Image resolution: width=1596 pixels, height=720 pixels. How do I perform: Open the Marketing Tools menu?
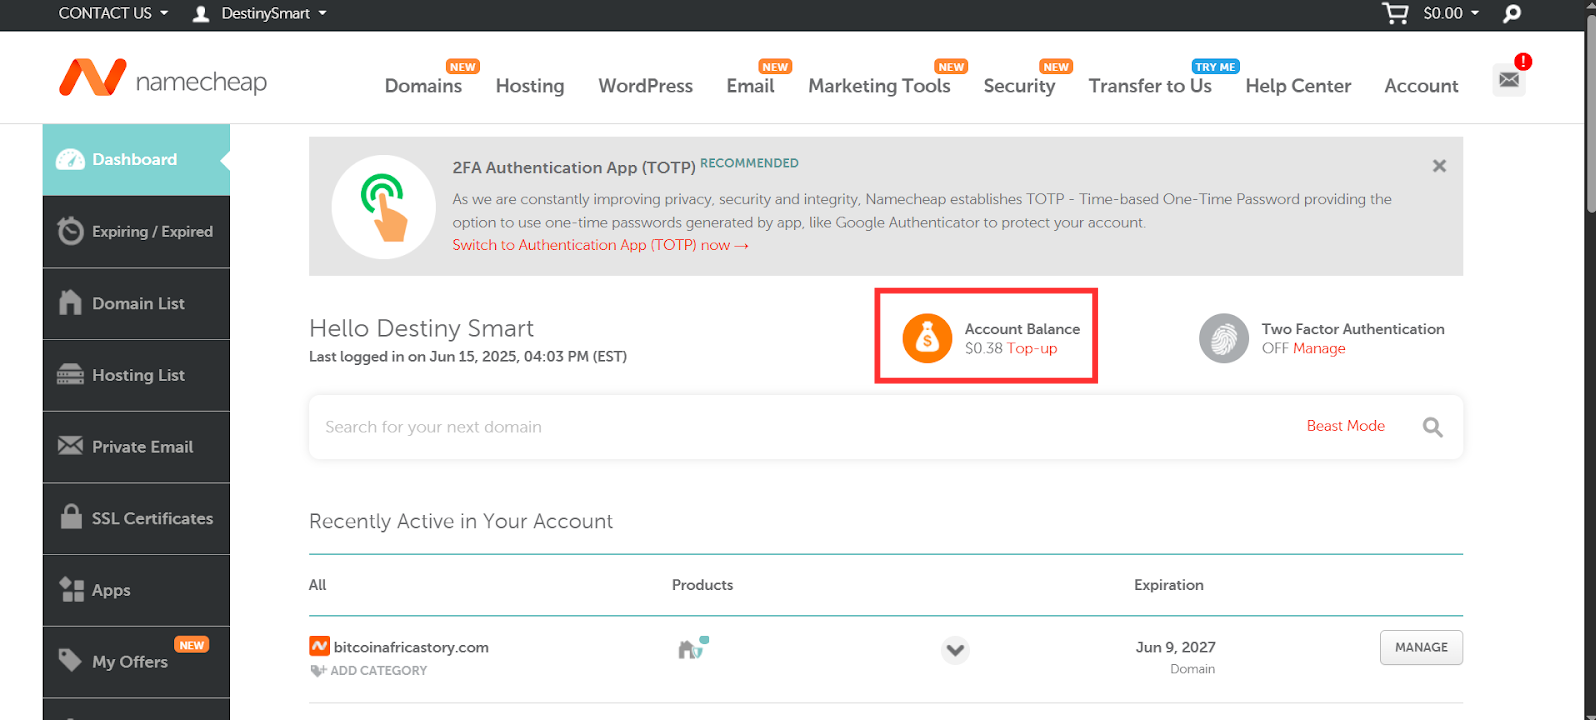[x=879, y=86]
